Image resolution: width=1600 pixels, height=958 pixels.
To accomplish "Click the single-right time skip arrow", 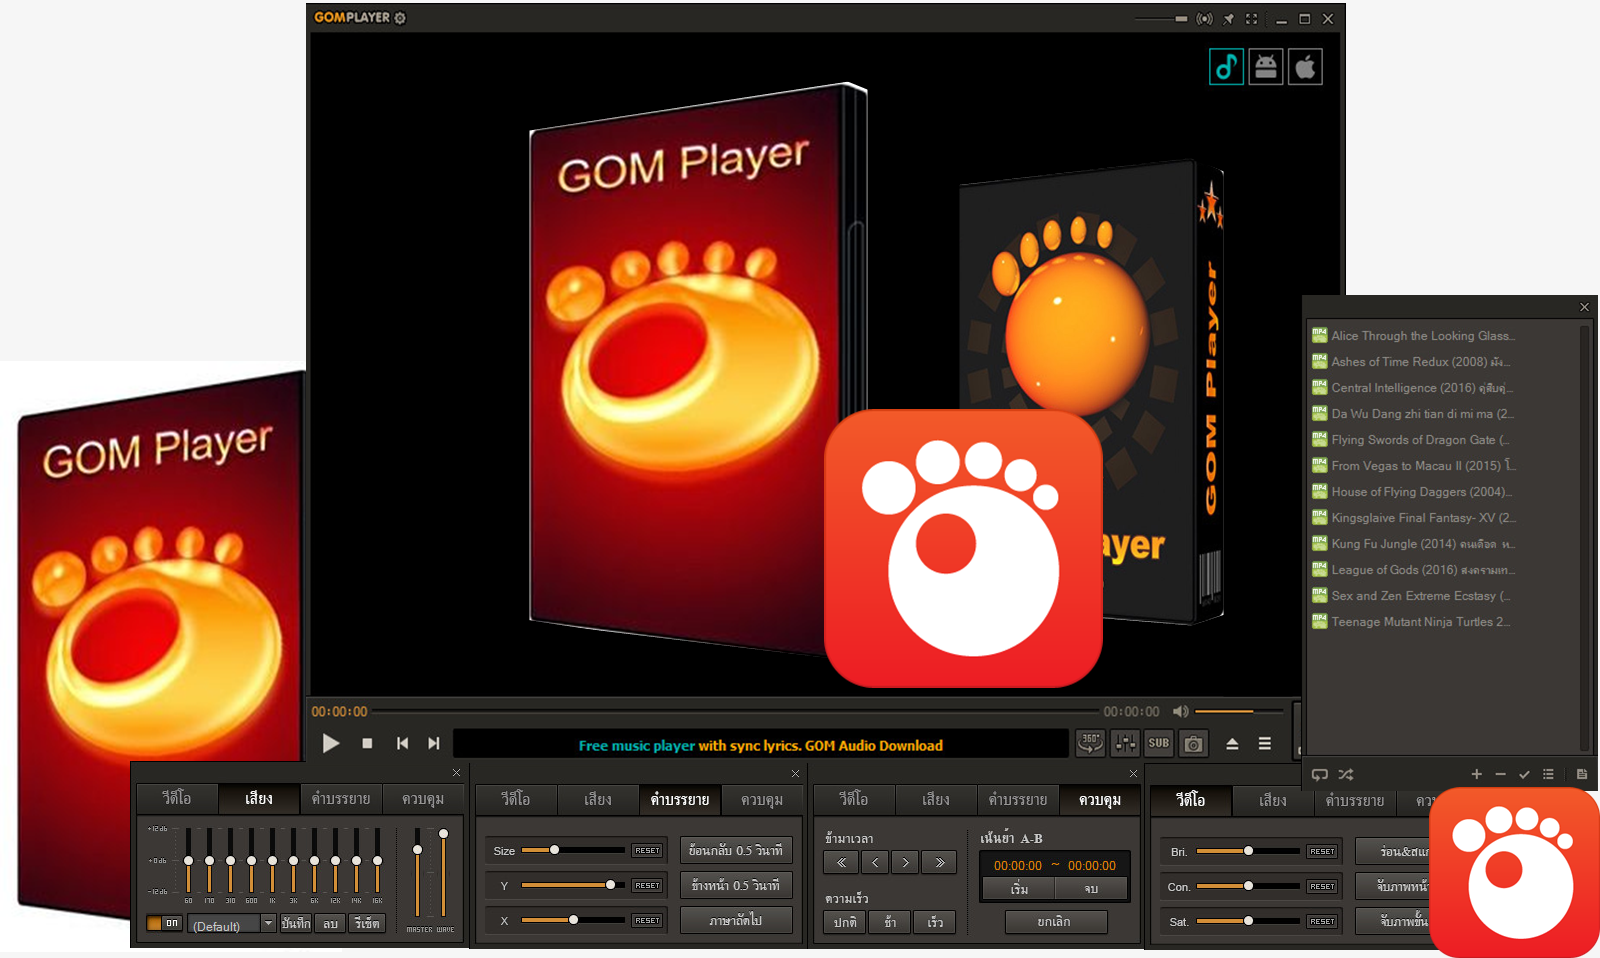I will (905, 862).
